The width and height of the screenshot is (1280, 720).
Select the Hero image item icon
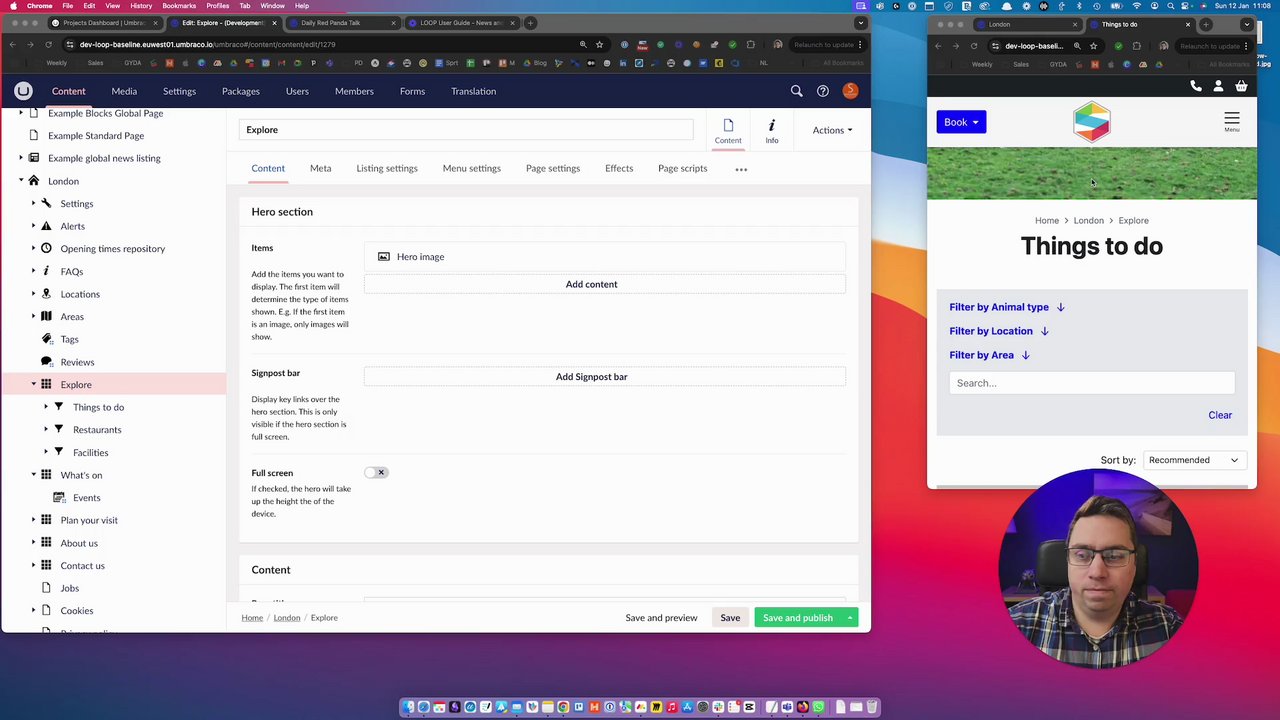pyautogui.click(x=384, y=257)
